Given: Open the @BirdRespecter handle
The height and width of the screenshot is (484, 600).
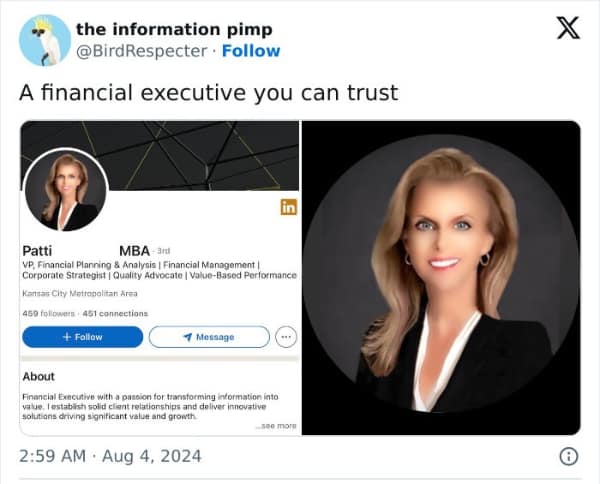Looking at the screenshot, I should [x=142, y=51].
